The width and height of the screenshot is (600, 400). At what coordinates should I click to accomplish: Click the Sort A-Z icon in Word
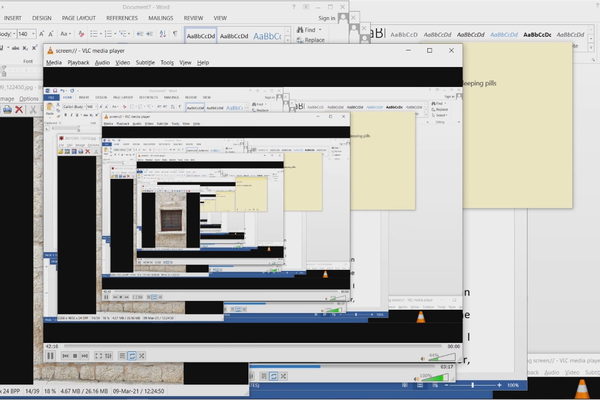[163, 34]
